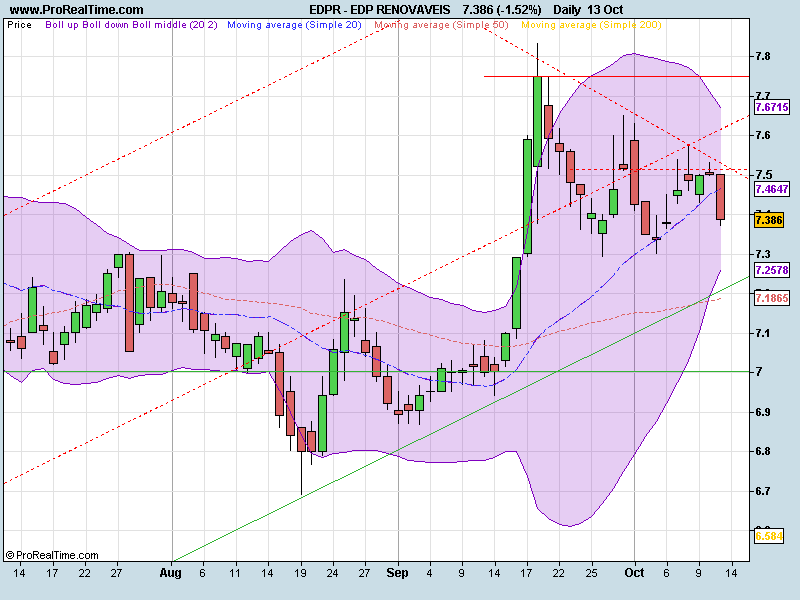Click the 4 date label on the axis
The image size is (800, 600).
tap(430, 573)
